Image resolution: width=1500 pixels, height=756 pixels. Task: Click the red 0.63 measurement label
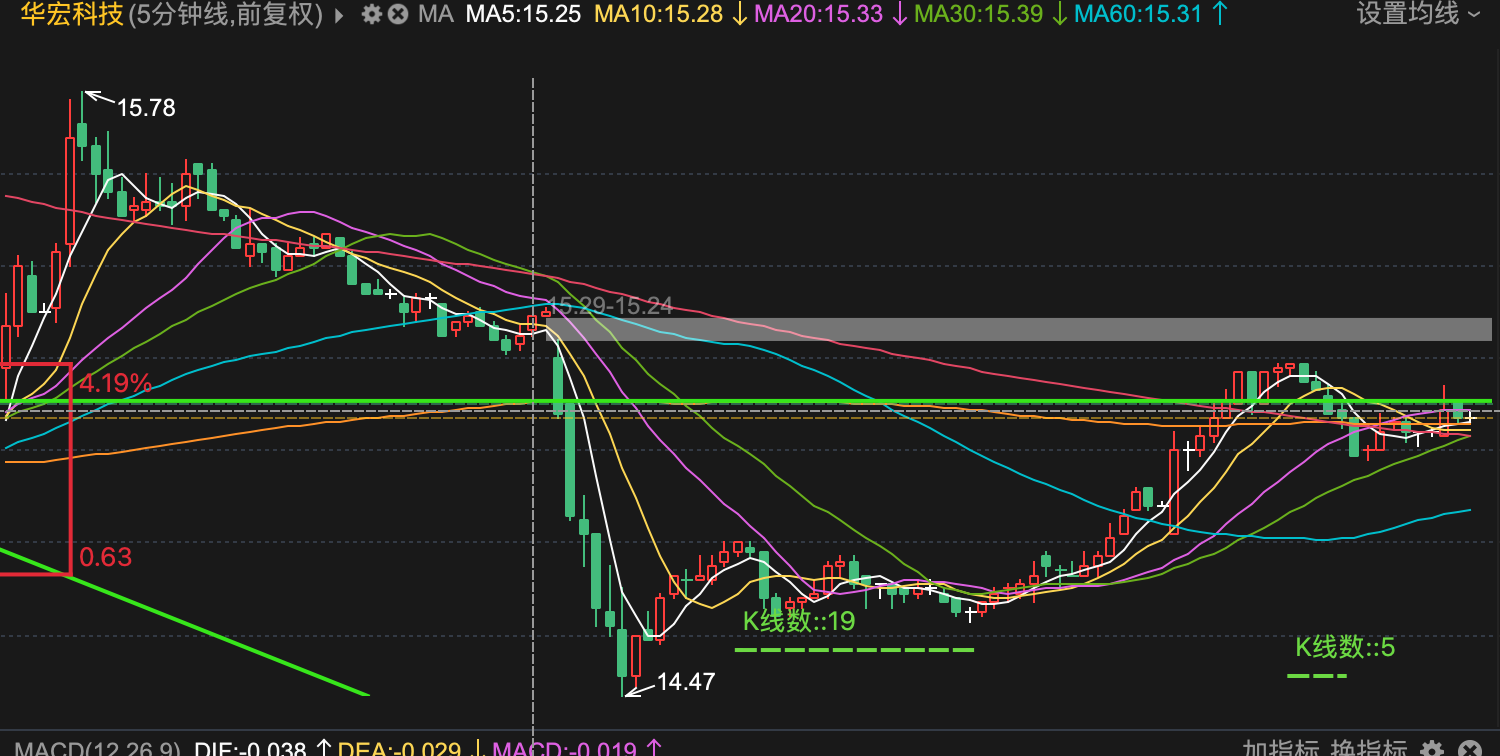(105, 557)
